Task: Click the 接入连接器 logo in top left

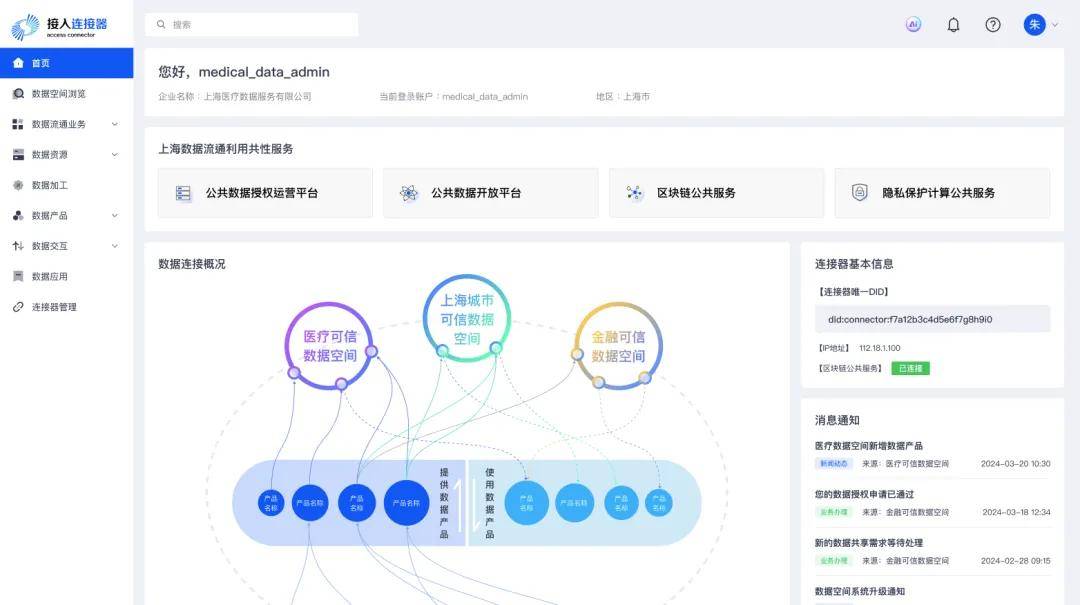Action: click(60, 25)
